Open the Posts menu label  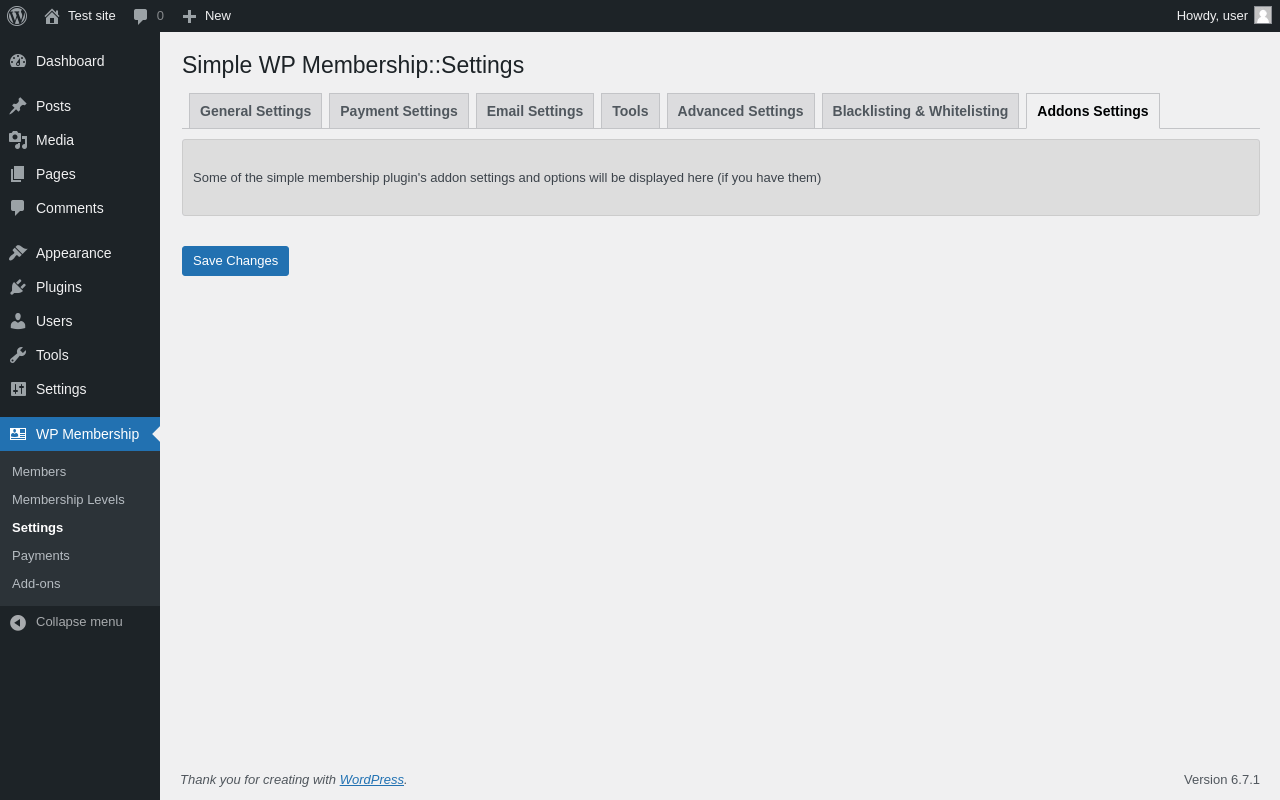53,106
